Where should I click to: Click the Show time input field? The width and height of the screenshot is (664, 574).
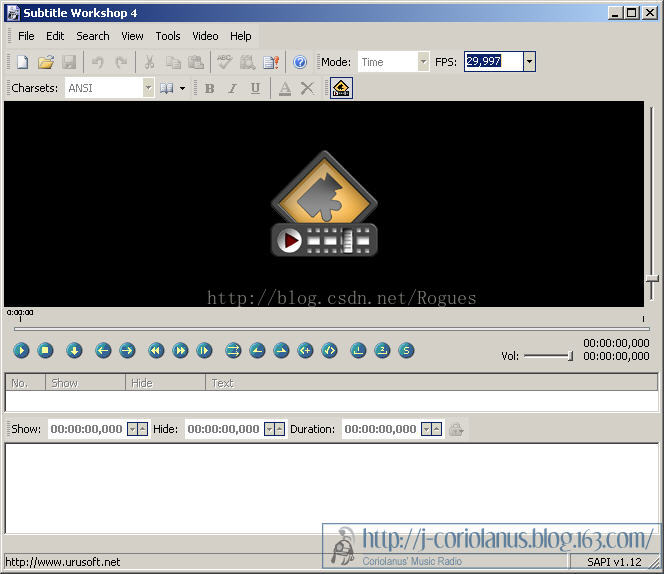tap(87, 429)
